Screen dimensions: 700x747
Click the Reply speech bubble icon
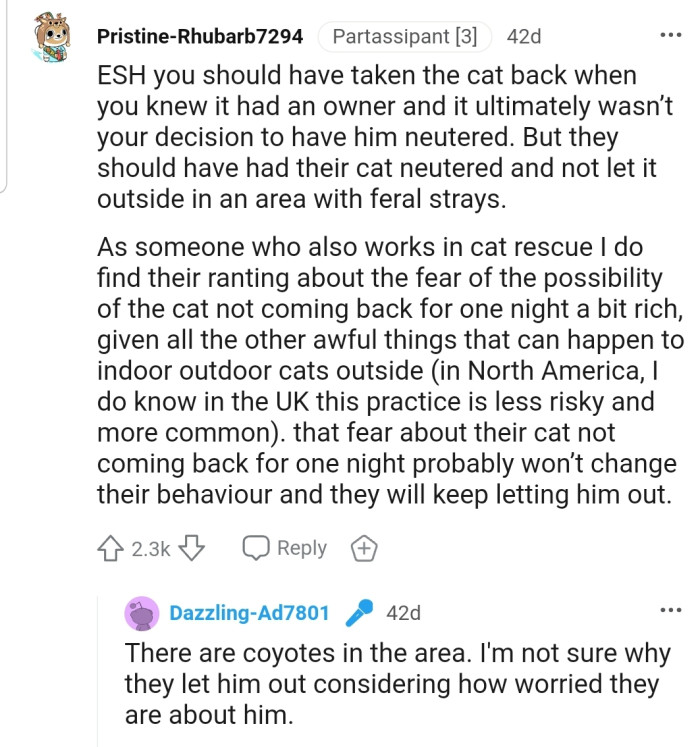257,548
